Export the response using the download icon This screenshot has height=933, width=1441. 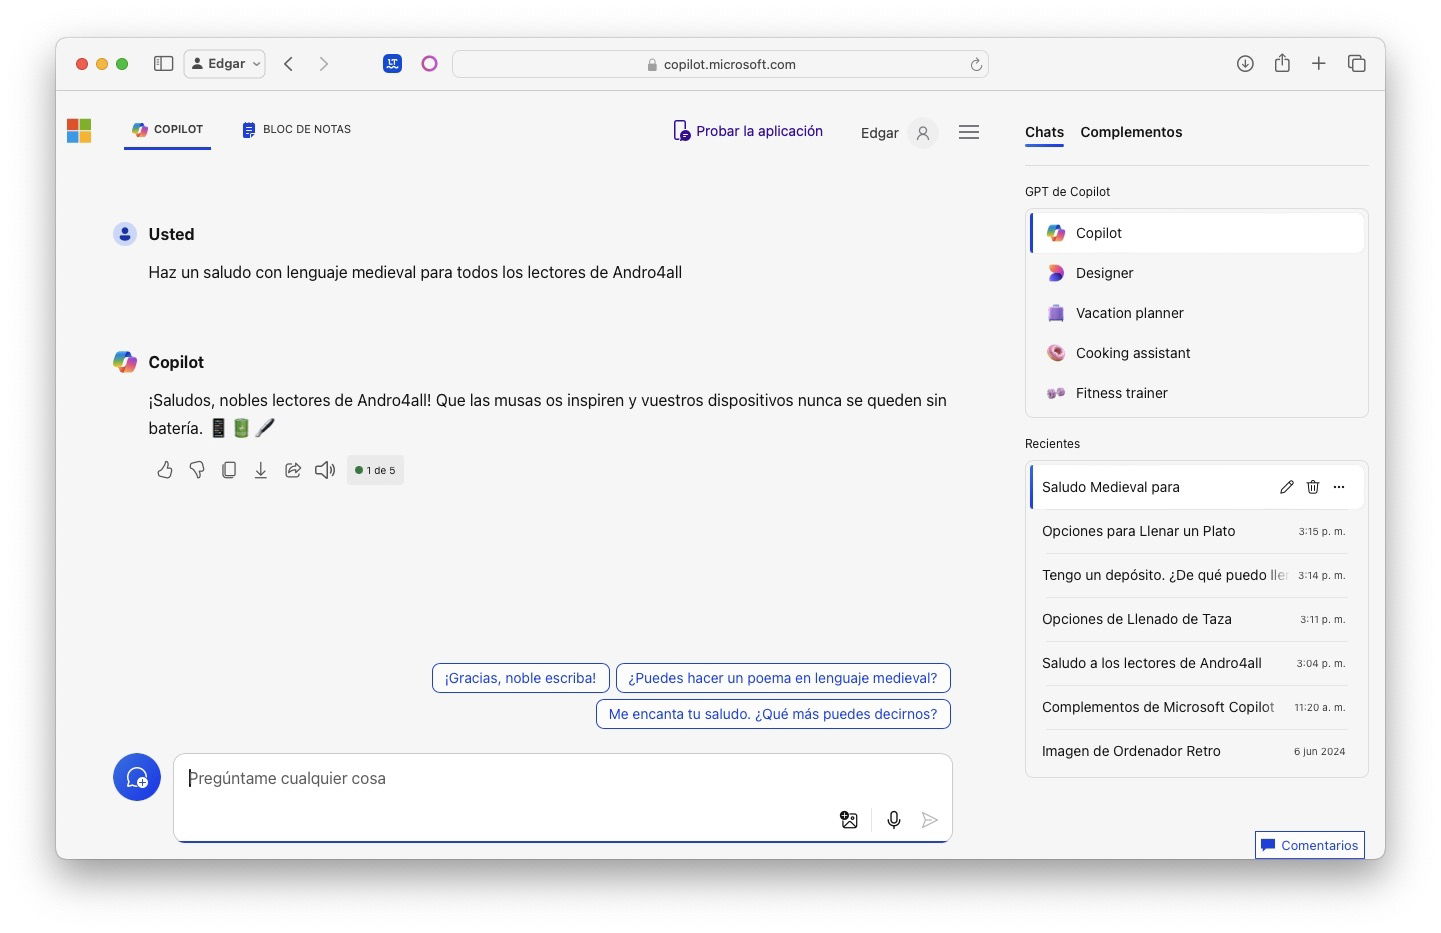coord(261,470)
